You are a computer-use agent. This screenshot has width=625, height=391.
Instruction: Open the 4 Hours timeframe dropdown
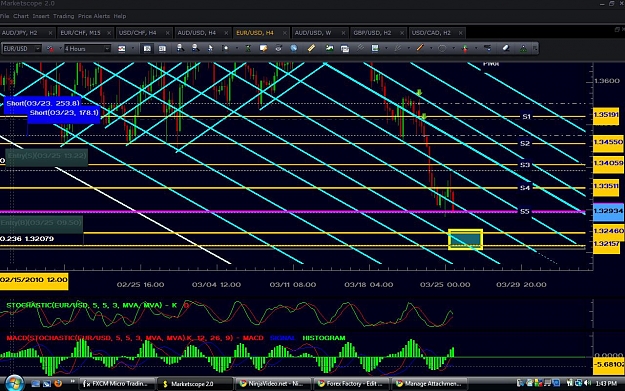(x=107, y=49)
